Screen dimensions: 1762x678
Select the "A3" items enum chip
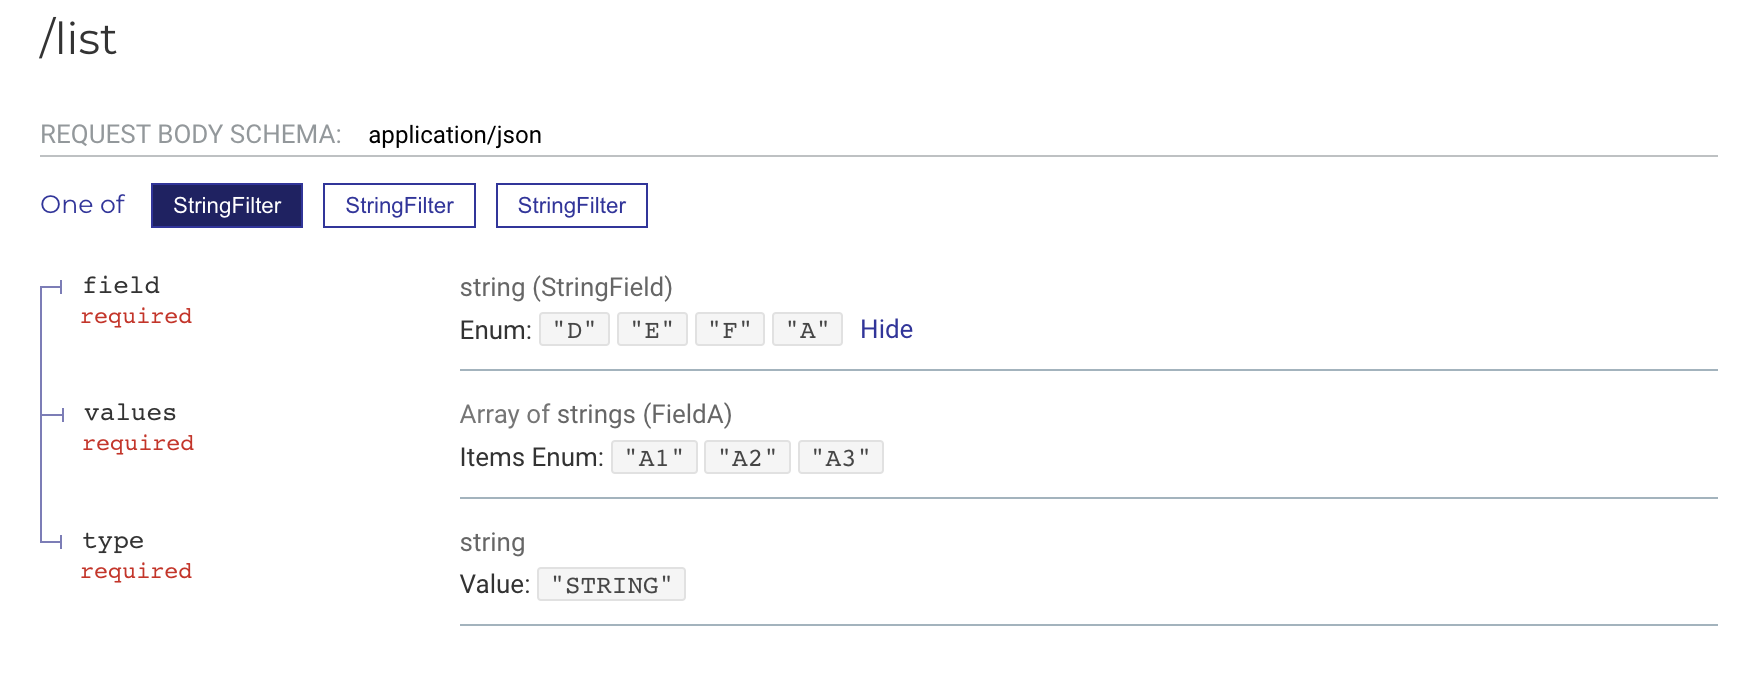pos(841,457)
